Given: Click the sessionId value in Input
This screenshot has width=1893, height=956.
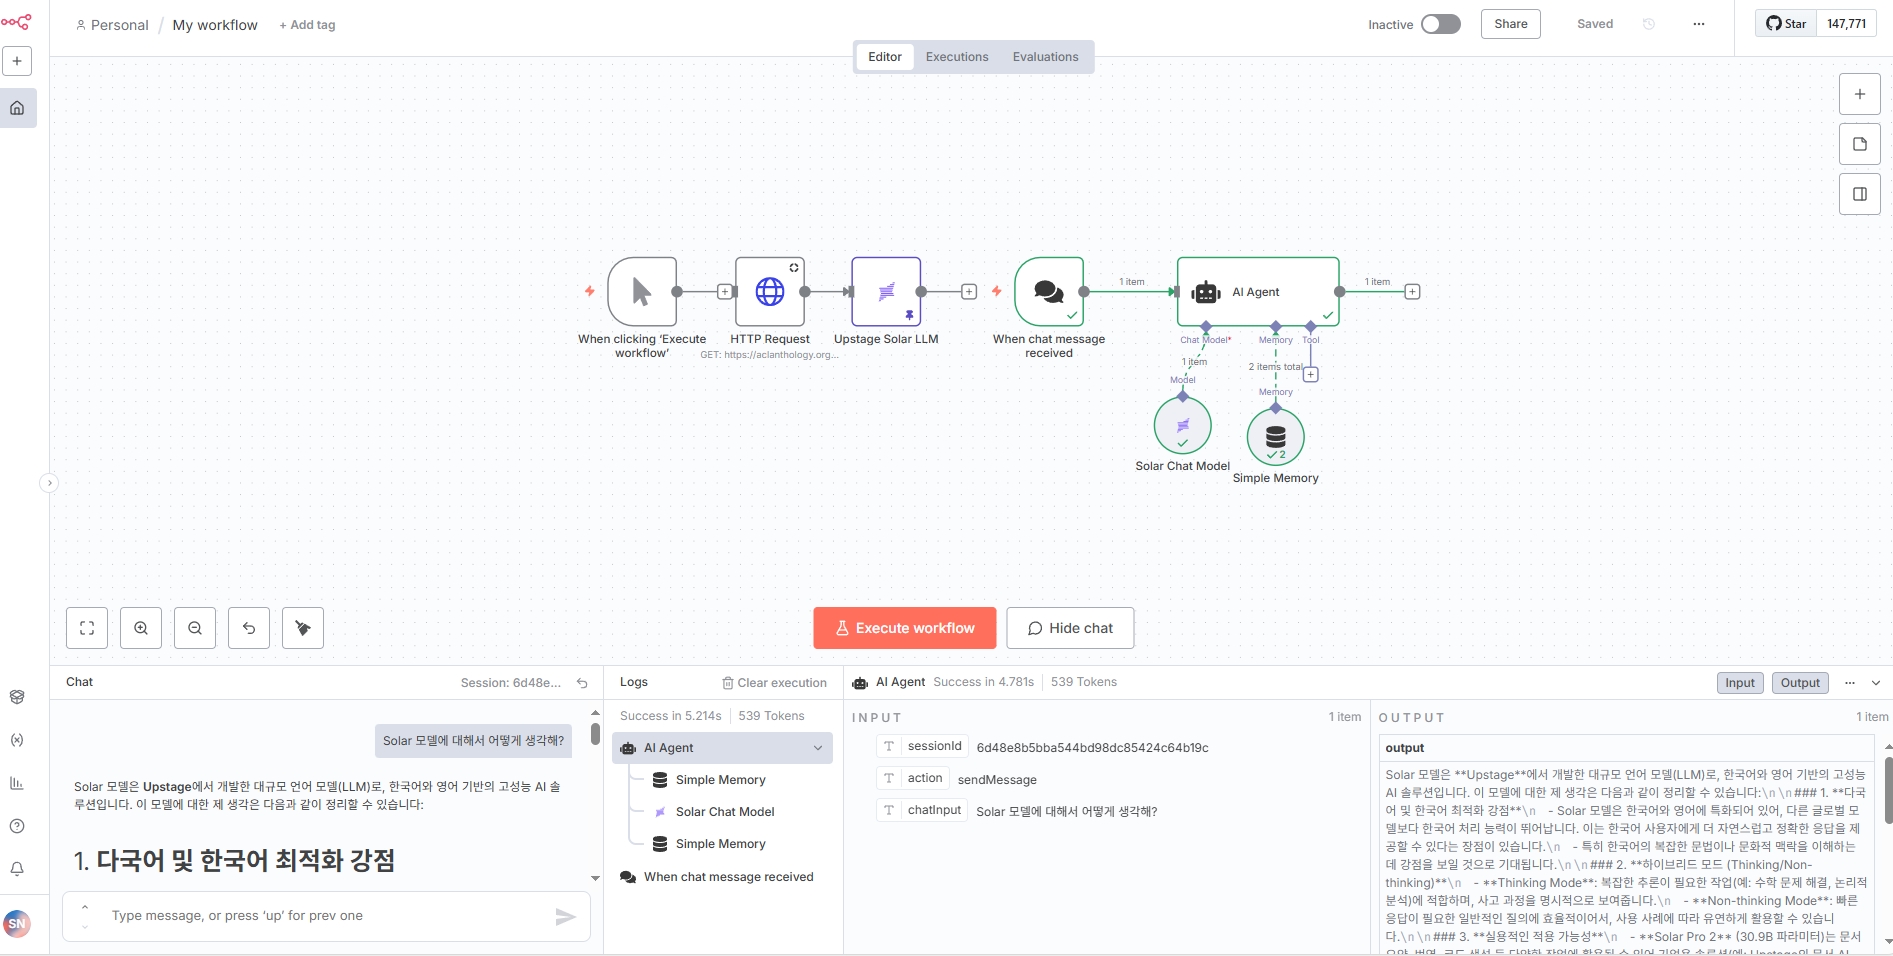Looking at the screenshot, I should (x=1092, y=748).
